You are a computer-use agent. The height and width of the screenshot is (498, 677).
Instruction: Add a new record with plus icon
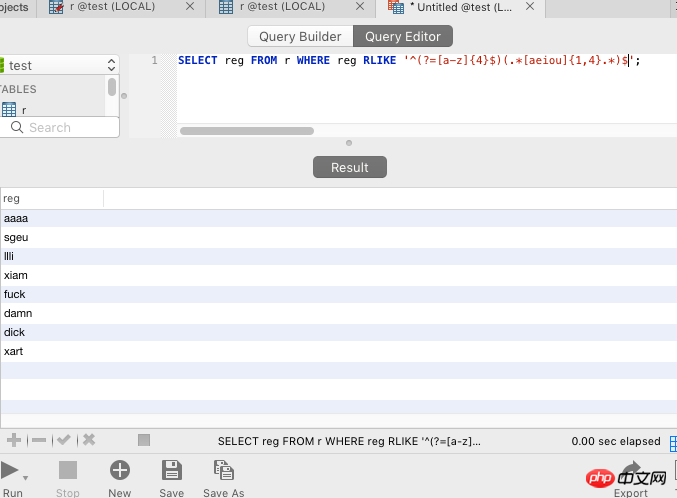(14, 440)
